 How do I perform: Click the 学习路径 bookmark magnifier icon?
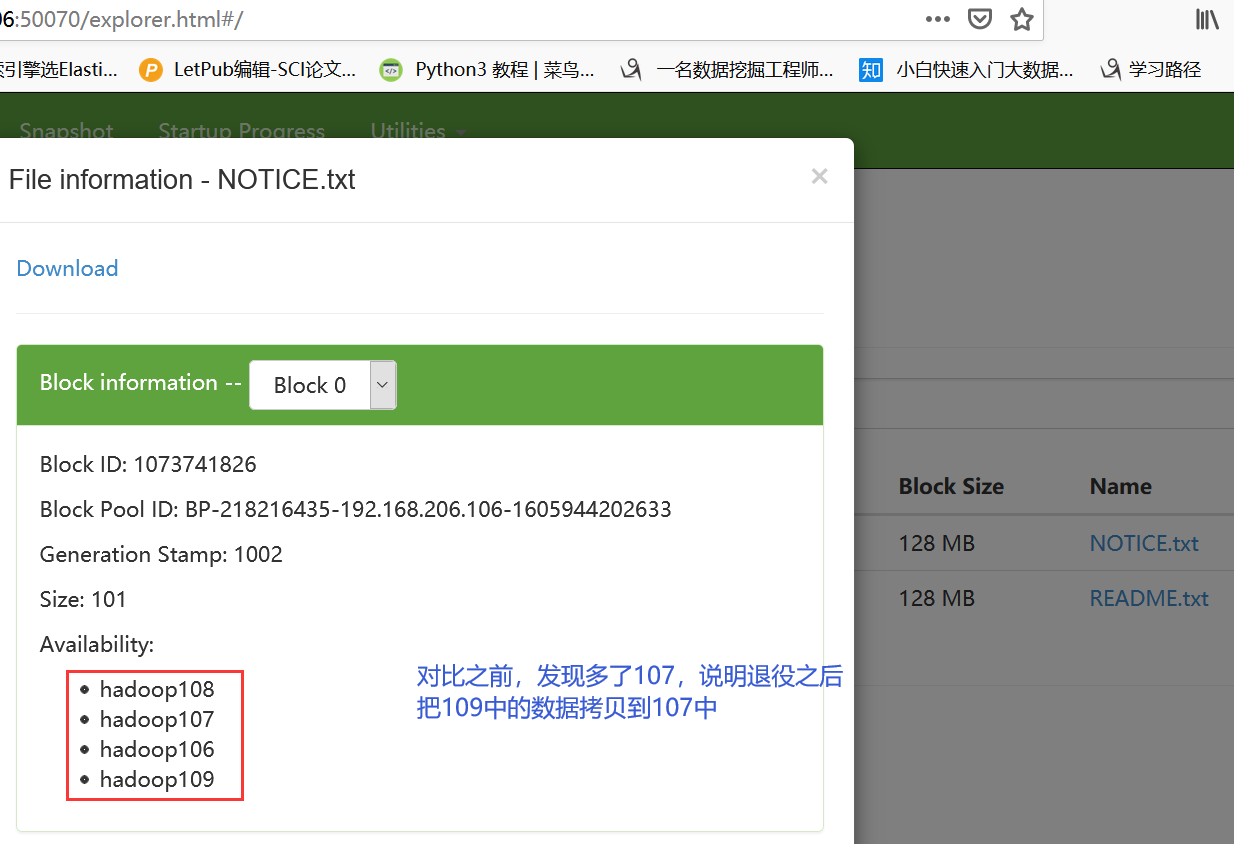click(x=1110, y=69)
